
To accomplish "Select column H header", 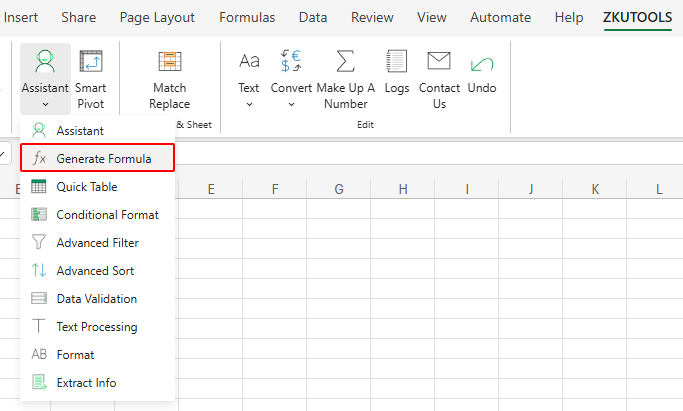I will point(403,189).
